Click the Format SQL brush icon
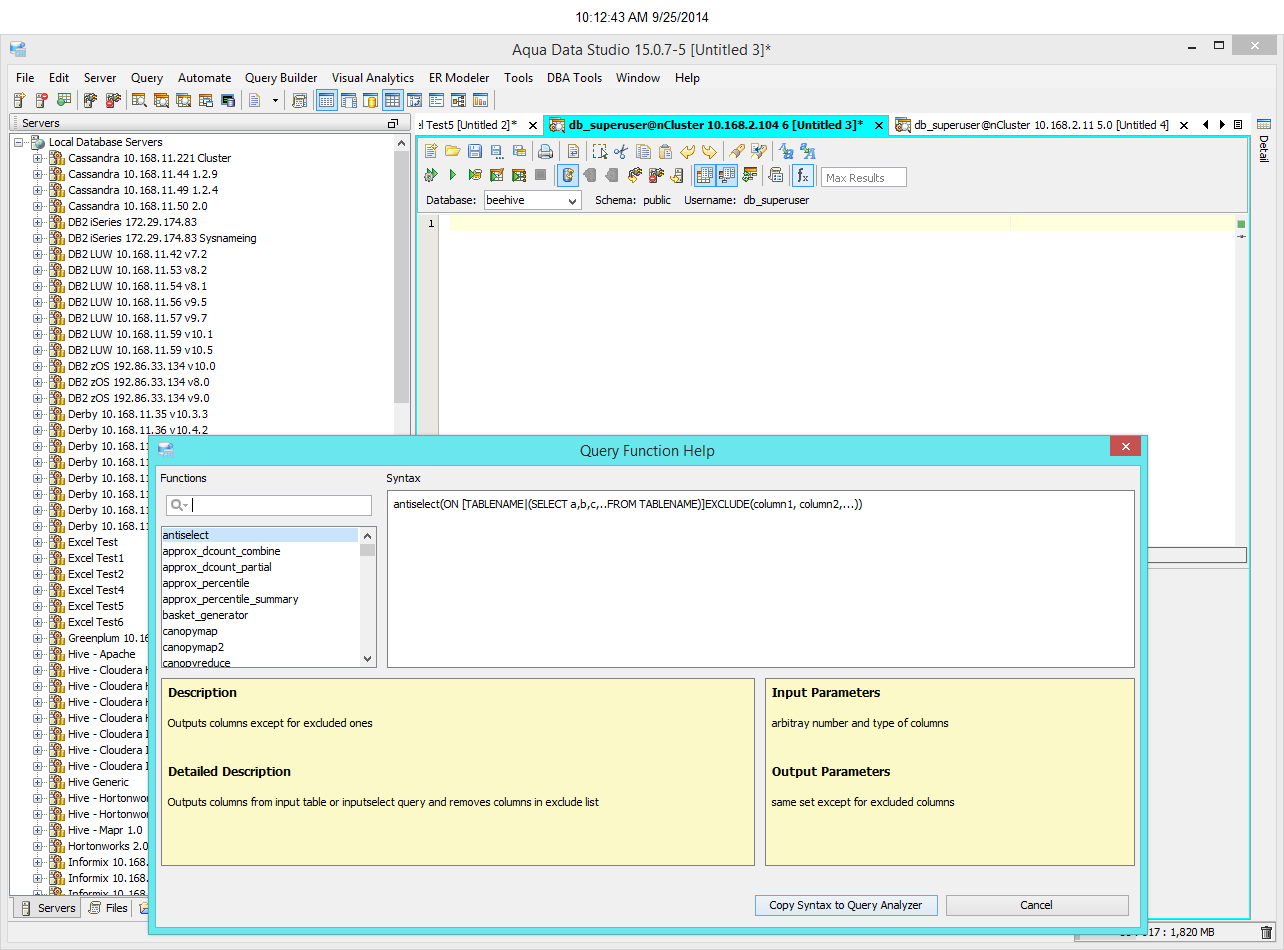 [736, 151]
